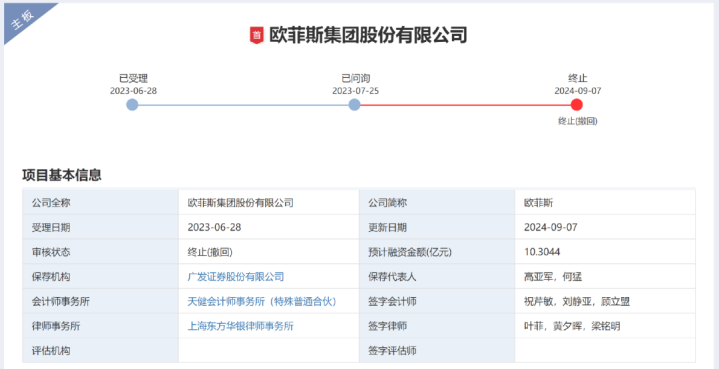Open the 天健会计师事务所 link
The height and width of the screenshot is (369, 719).
[x=263, y=302]
